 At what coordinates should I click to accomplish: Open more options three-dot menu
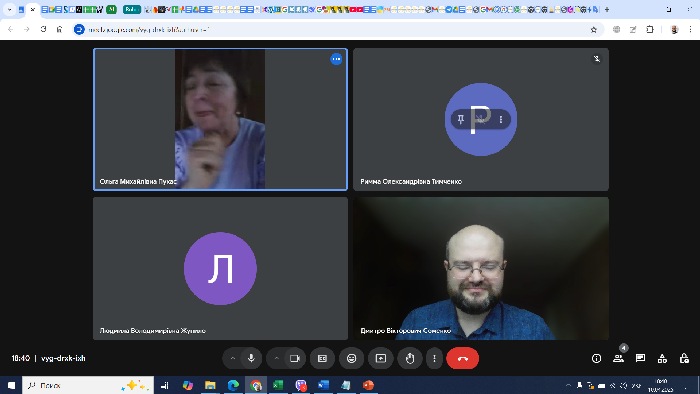point(434,358)
